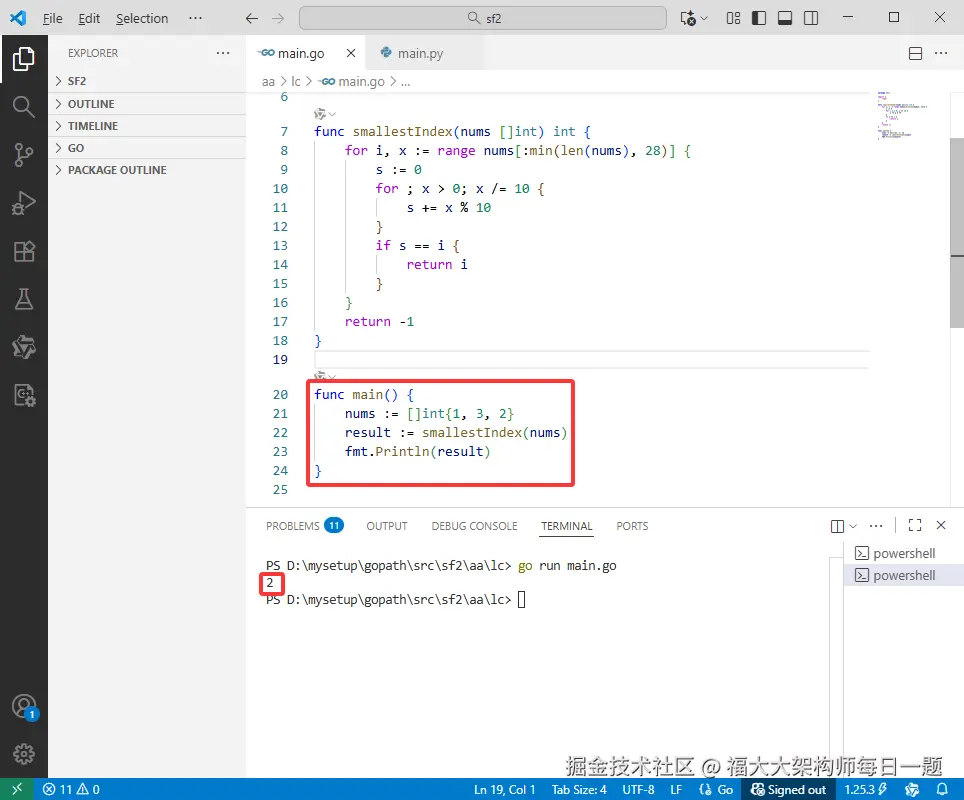Screen dimensions: 964x800
Task: Expand the PACKAGE OUTLINE section
Action: click(x=147, y=170)
